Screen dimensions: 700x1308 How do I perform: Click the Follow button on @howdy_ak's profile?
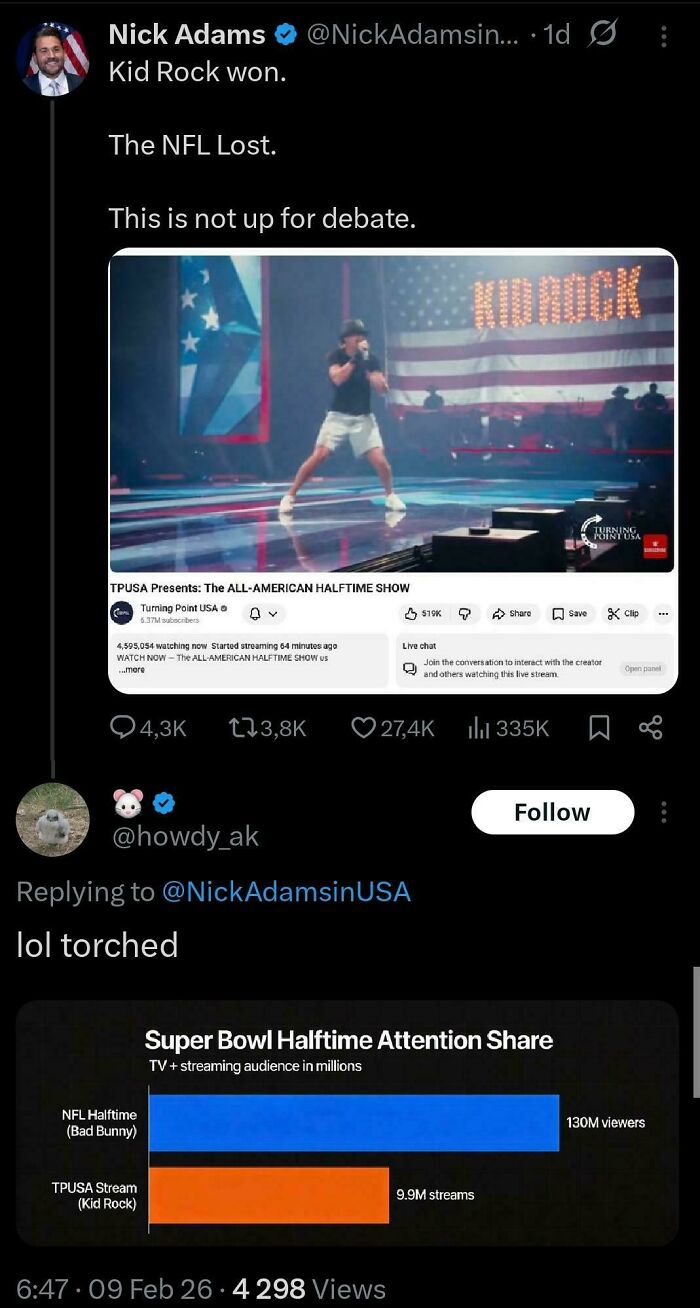552,812
